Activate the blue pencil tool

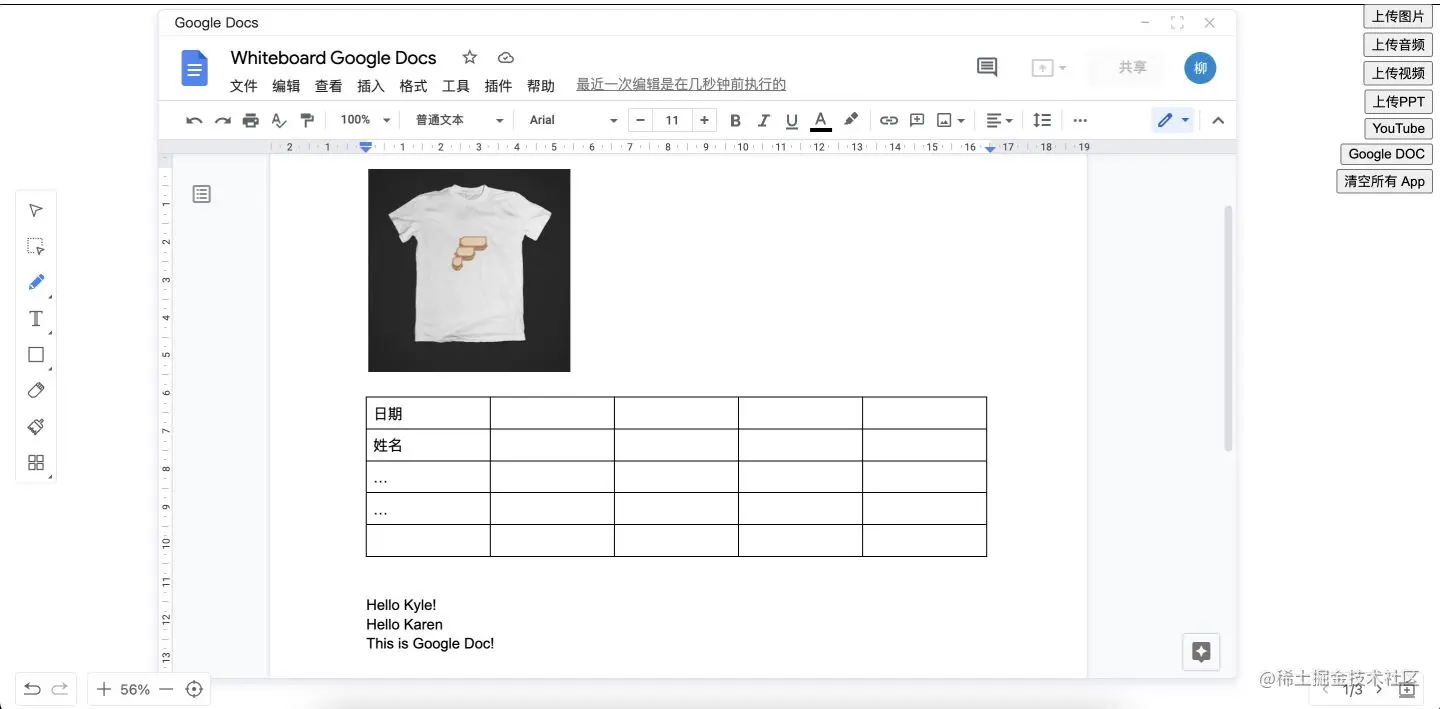click(x=36, y=282)
